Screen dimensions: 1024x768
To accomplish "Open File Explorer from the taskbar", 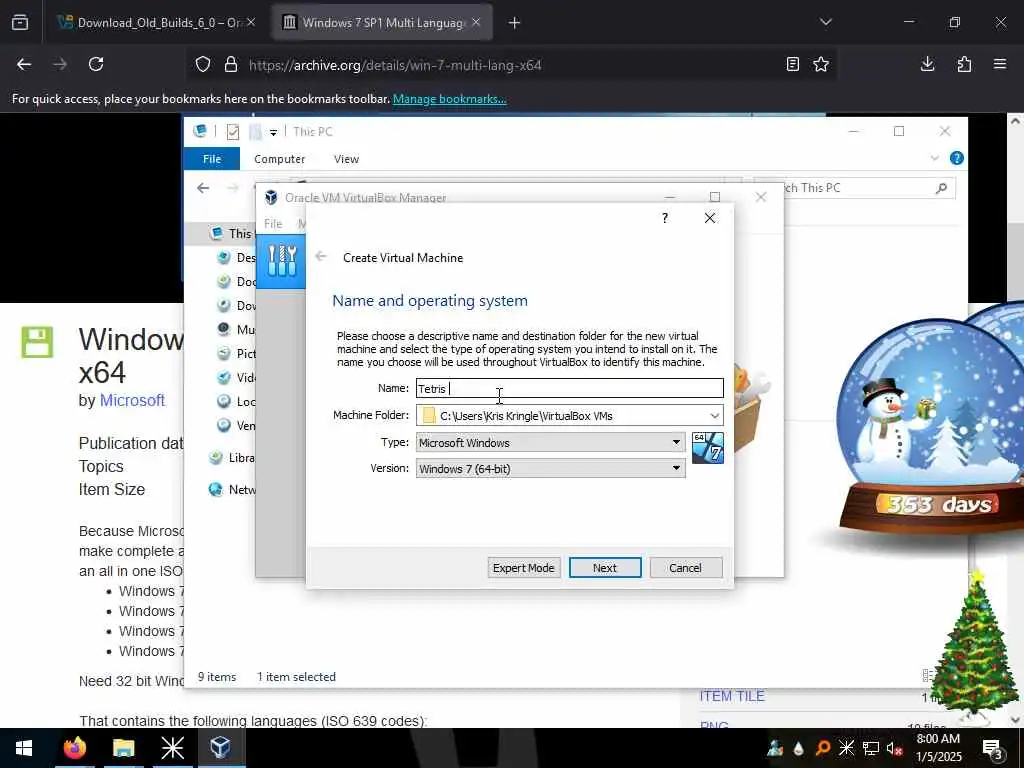I will (x=123, y=748).
